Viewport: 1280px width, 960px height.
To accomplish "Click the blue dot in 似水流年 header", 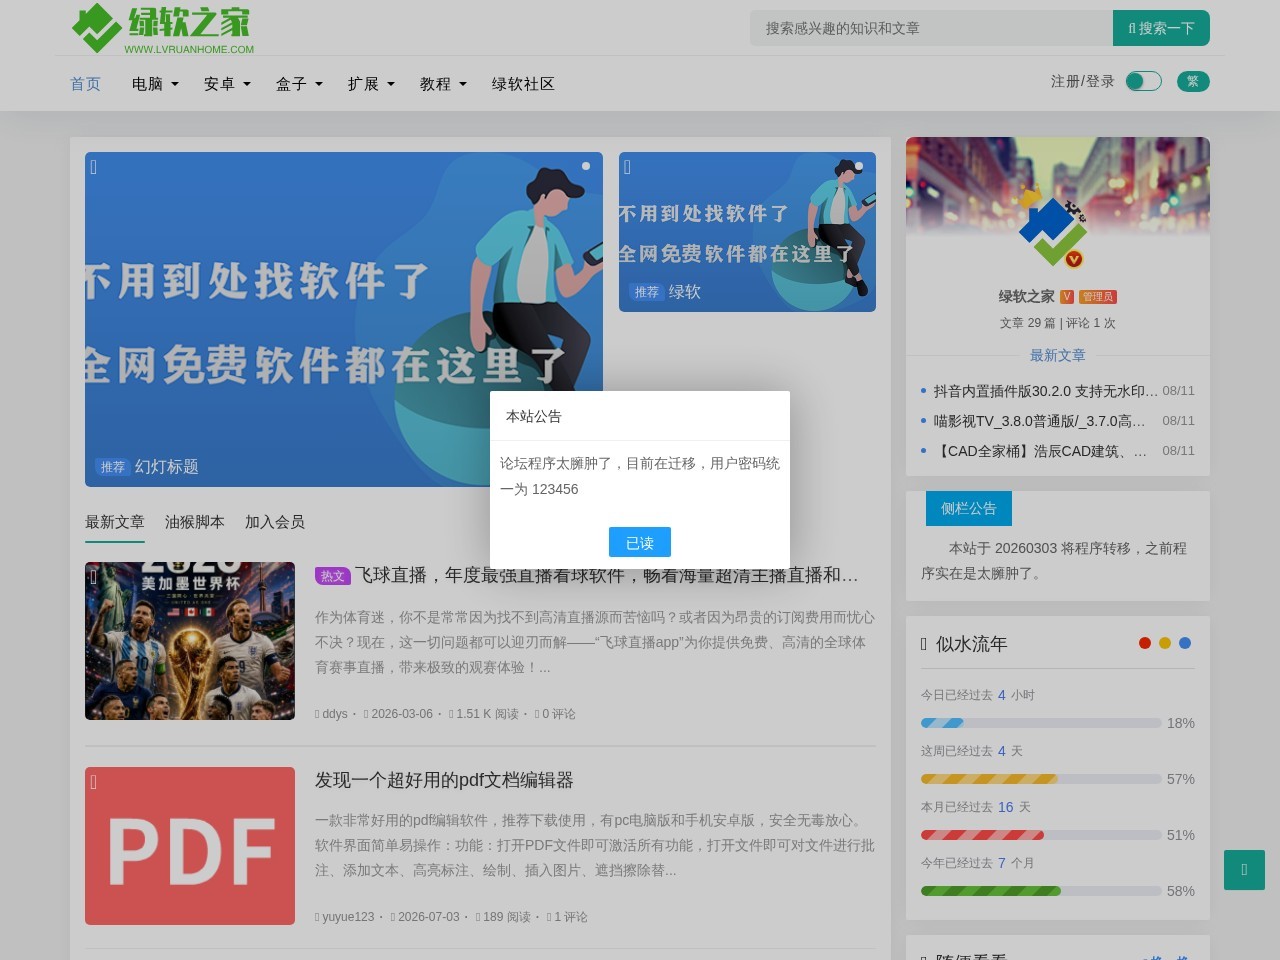I will (x=1185, y=643).
